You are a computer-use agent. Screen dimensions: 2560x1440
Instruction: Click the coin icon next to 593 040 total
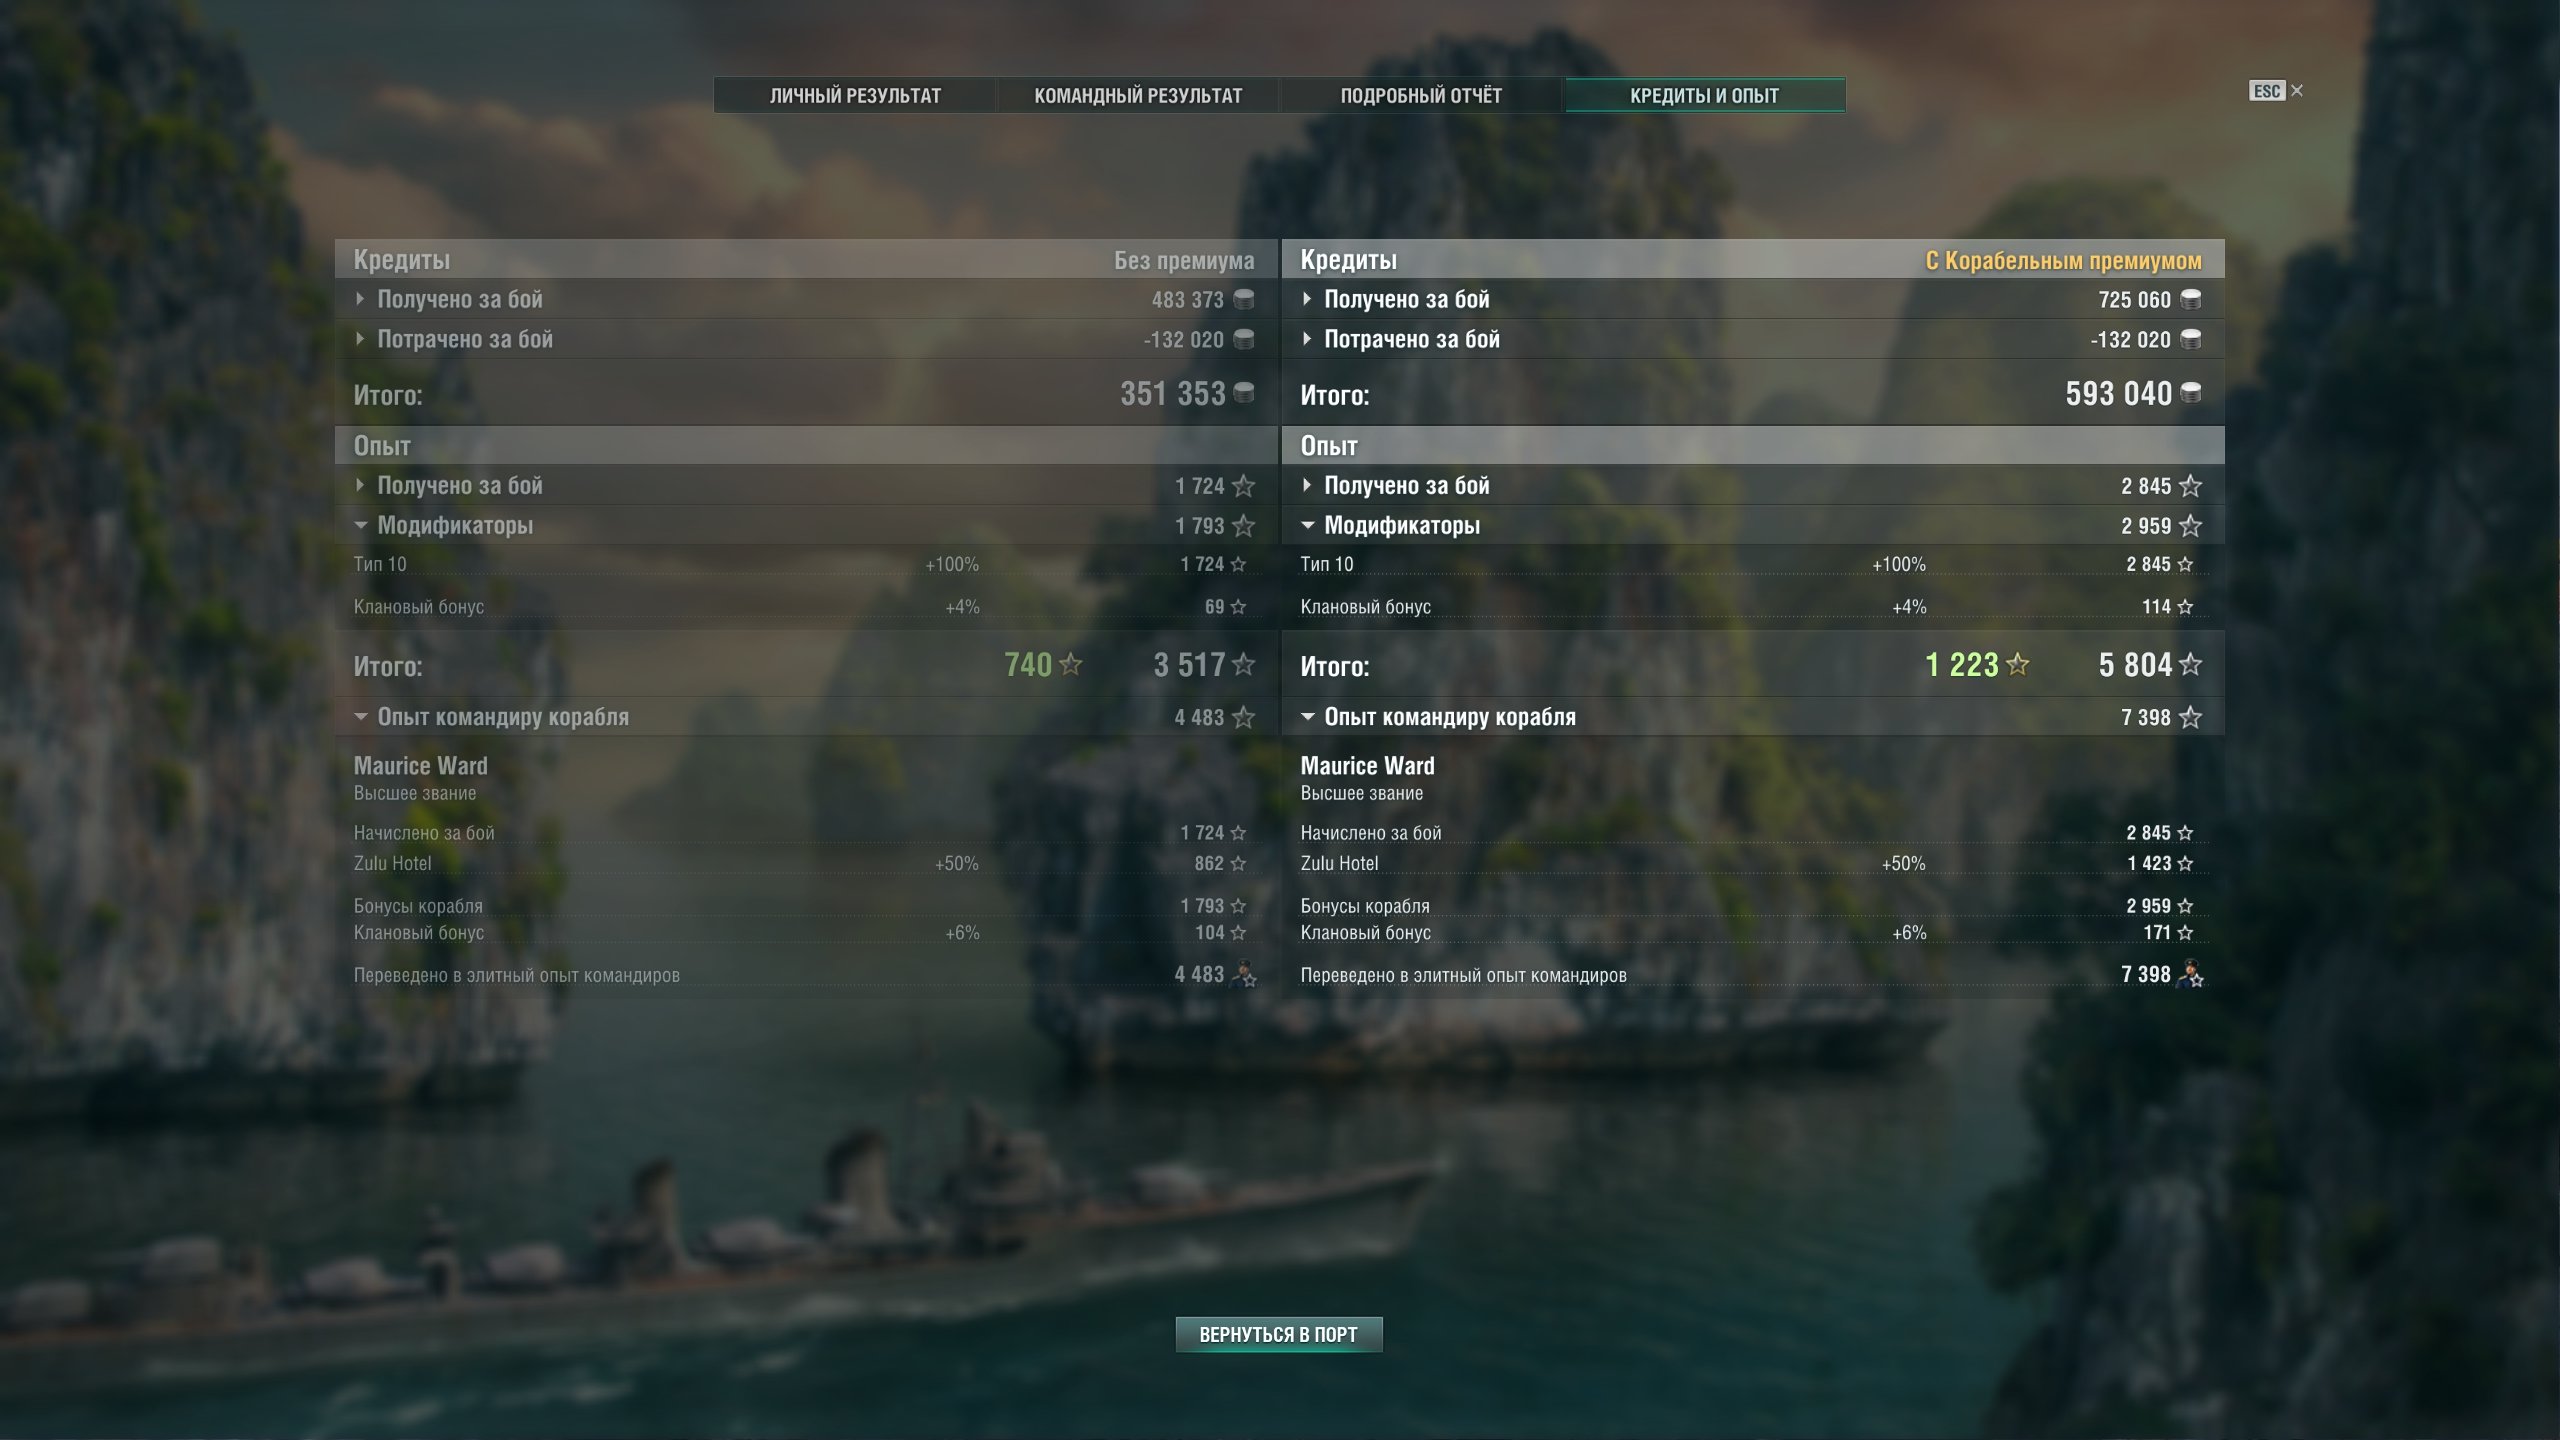click(2190, 392)
